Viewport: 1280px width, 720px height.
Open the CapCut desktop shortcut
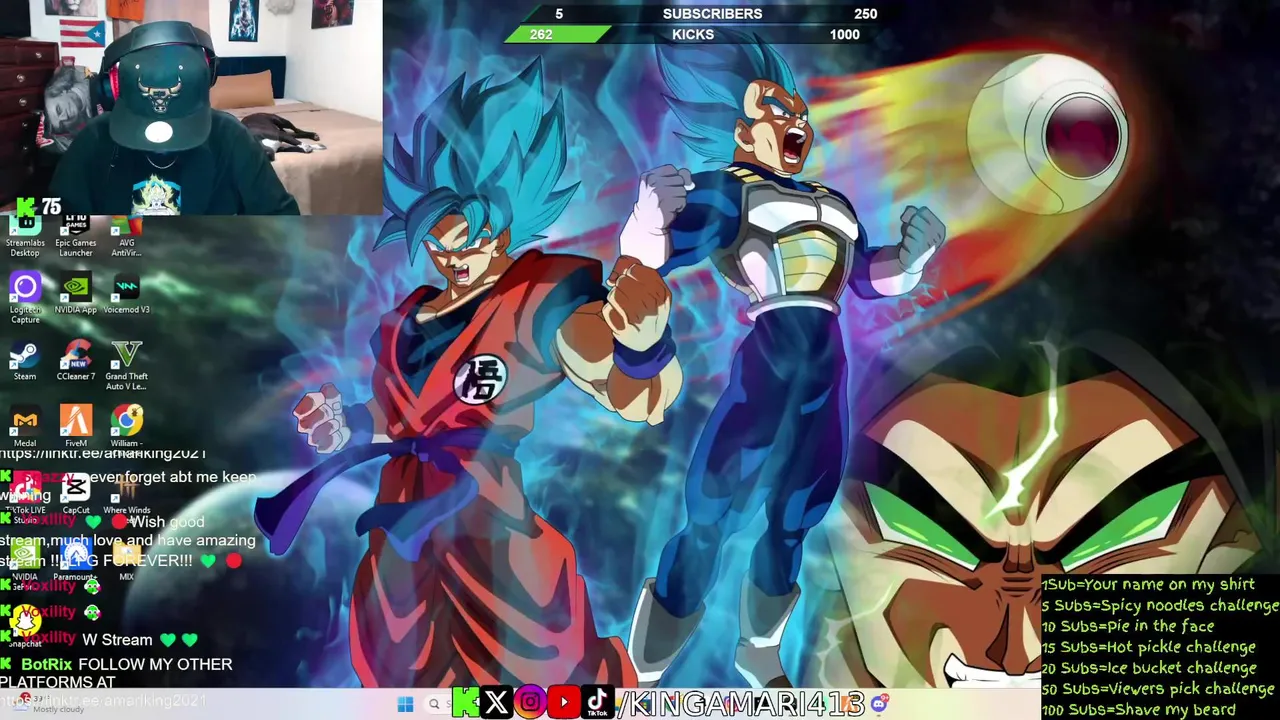(x=76, y=495)
